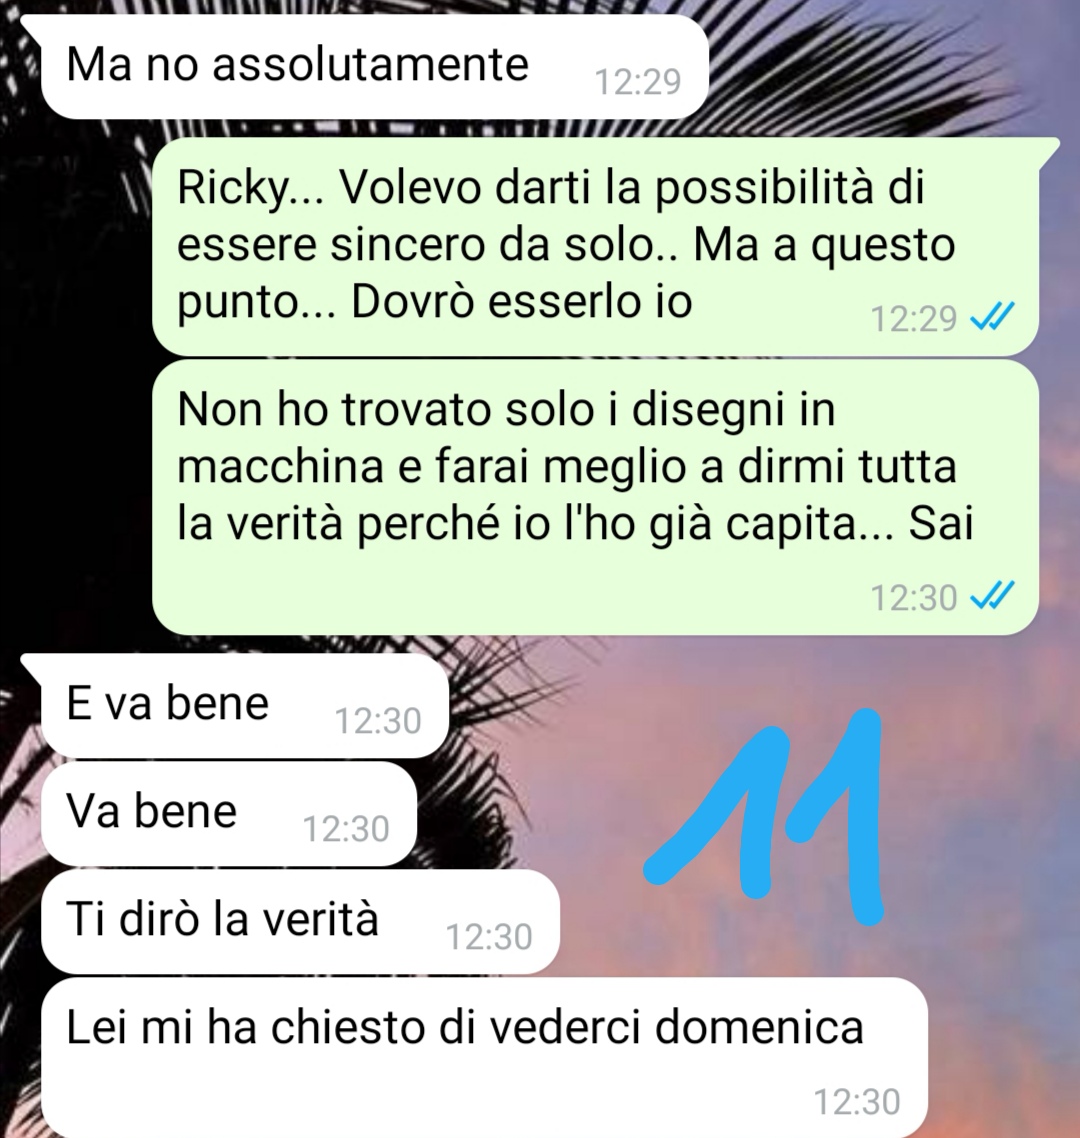1080x1138 pixels.
Task: Select the 'Ricky... Volevo darti' message
Action: tap(595, 247)
